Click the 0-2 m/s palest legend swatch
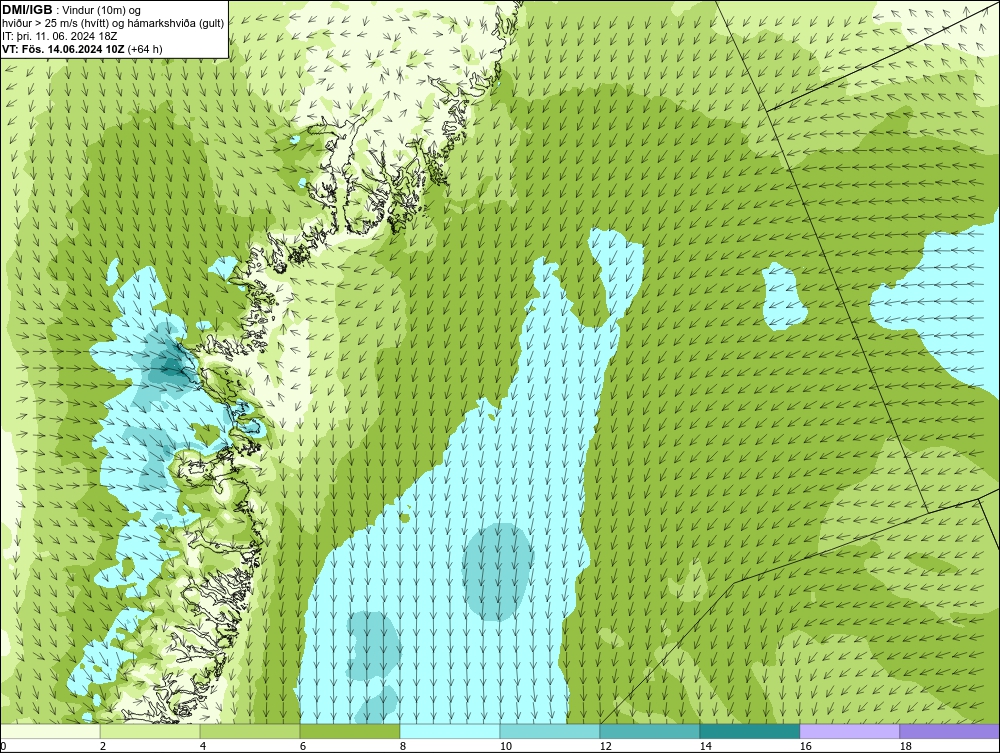Image resolution: width=1000 pixels, height=753 pixels. click(50, 731)
